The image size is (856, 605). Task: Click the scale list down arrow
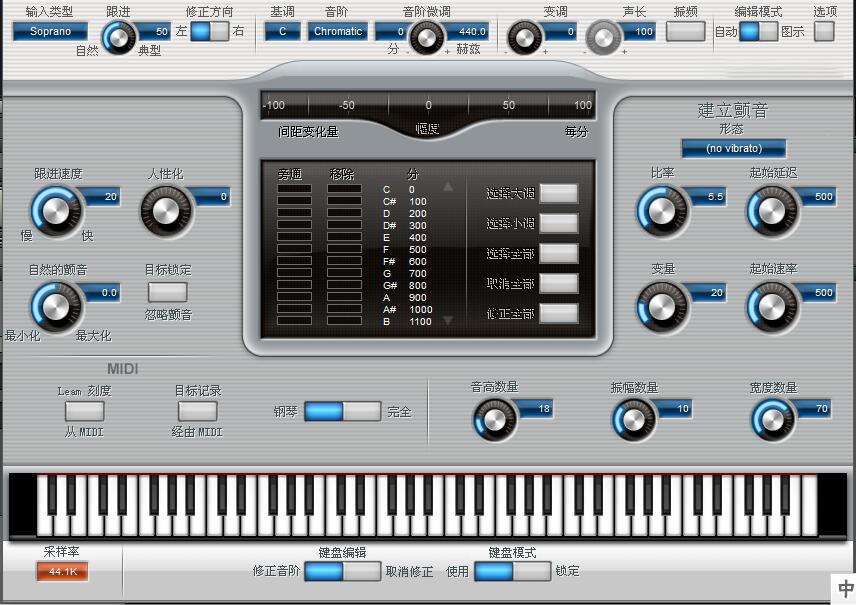click(448, 321)
